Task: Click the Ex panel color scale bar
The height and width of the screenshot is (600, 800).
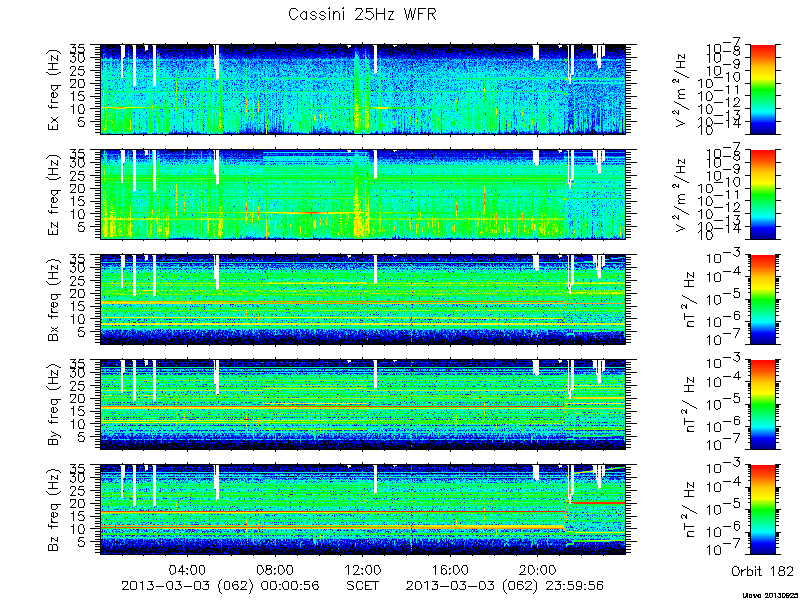Action: click(762, 89)
